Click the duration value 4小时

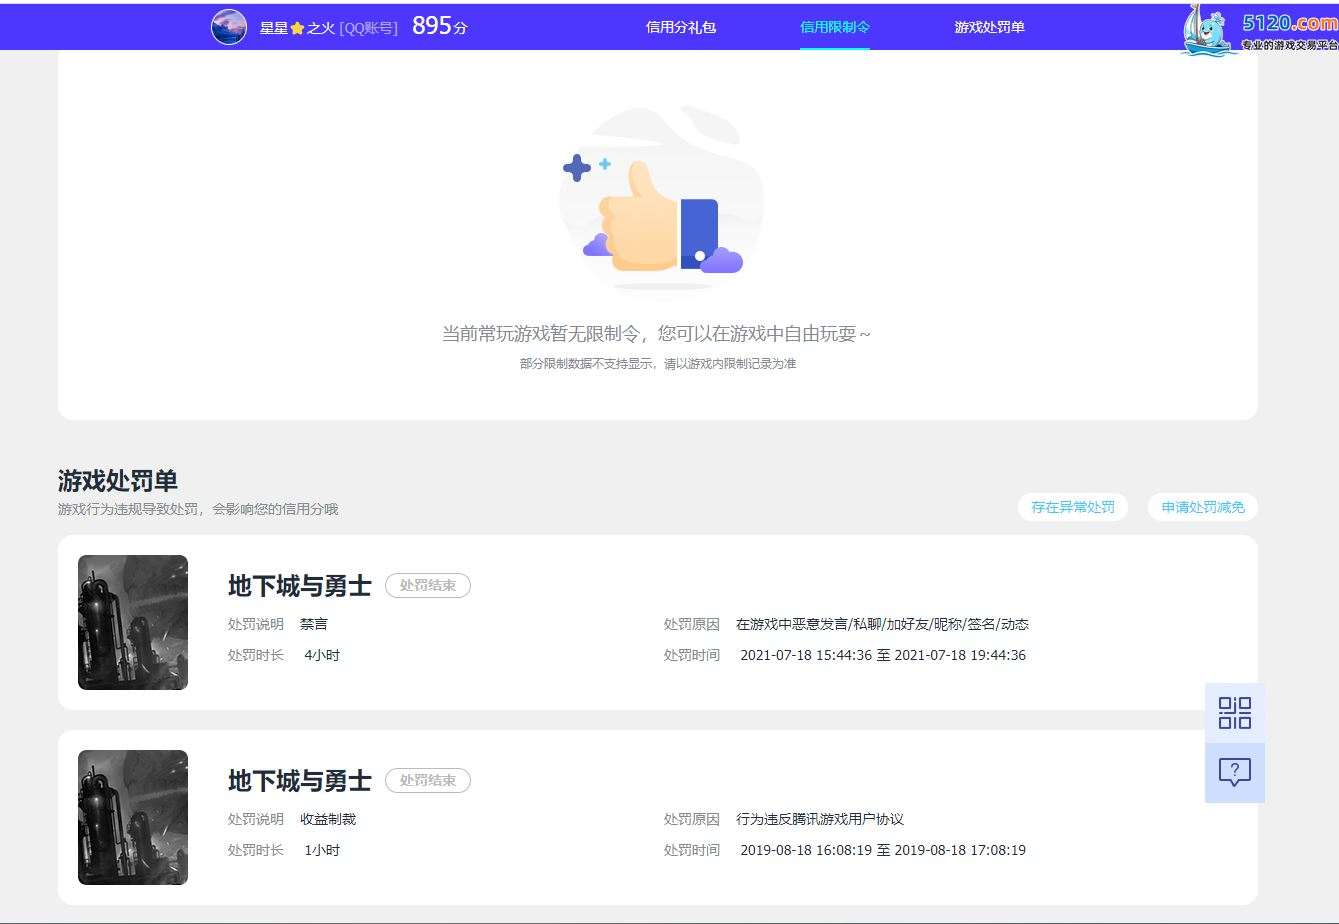point(322,655)
